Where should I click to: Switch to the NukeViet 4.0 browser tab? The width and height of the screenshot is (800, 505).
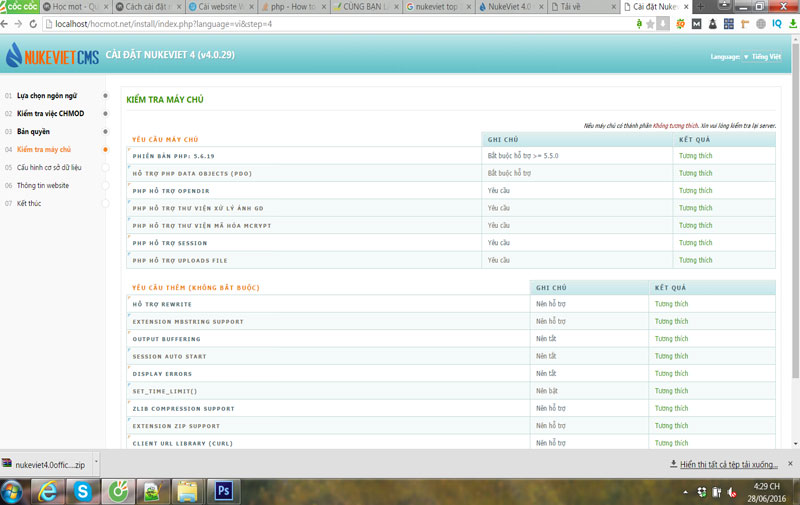coord(511,7)
